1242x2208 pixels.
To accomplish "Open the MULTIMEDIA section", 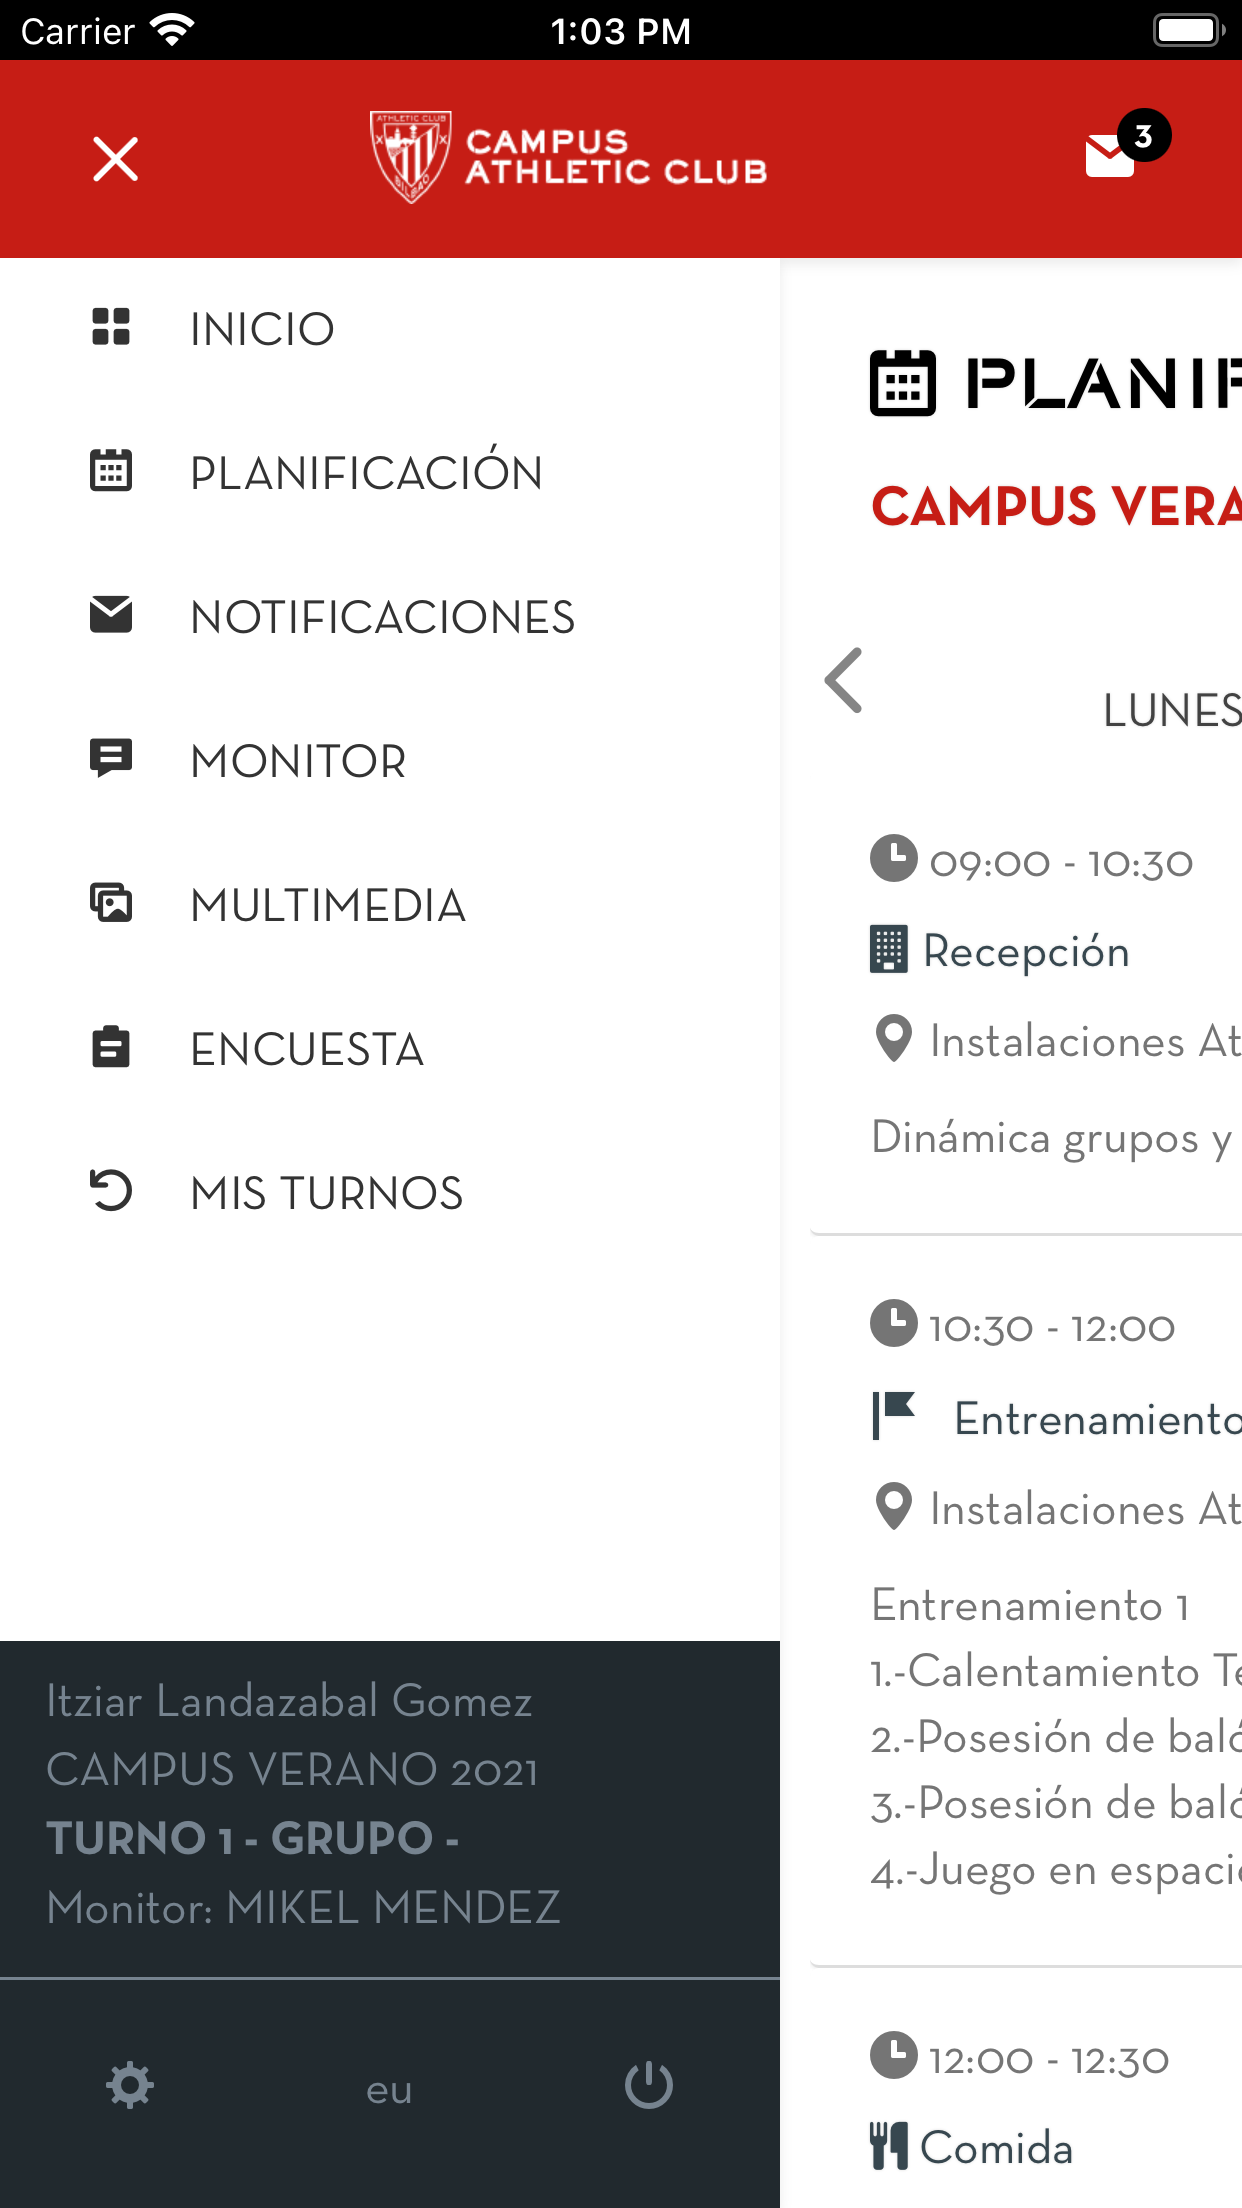I will click(328, 905).
